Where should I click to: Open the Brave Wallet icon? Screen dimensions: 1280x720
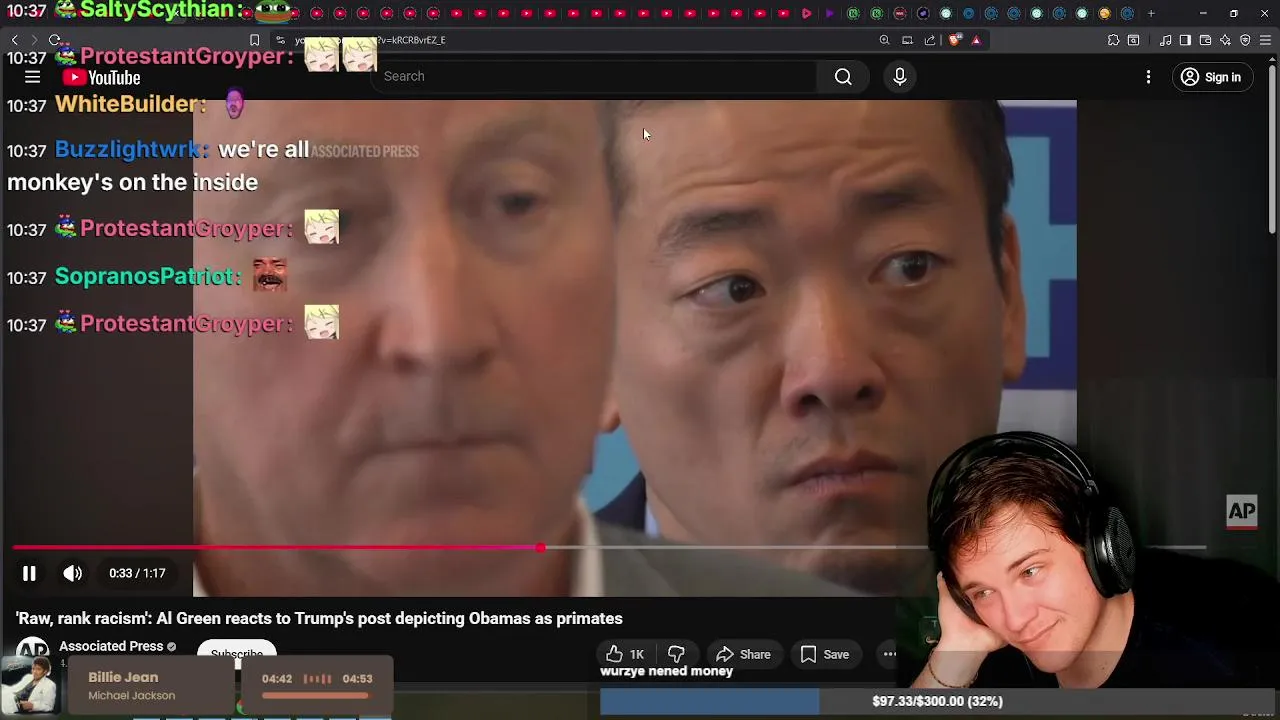click(1205, 40)
